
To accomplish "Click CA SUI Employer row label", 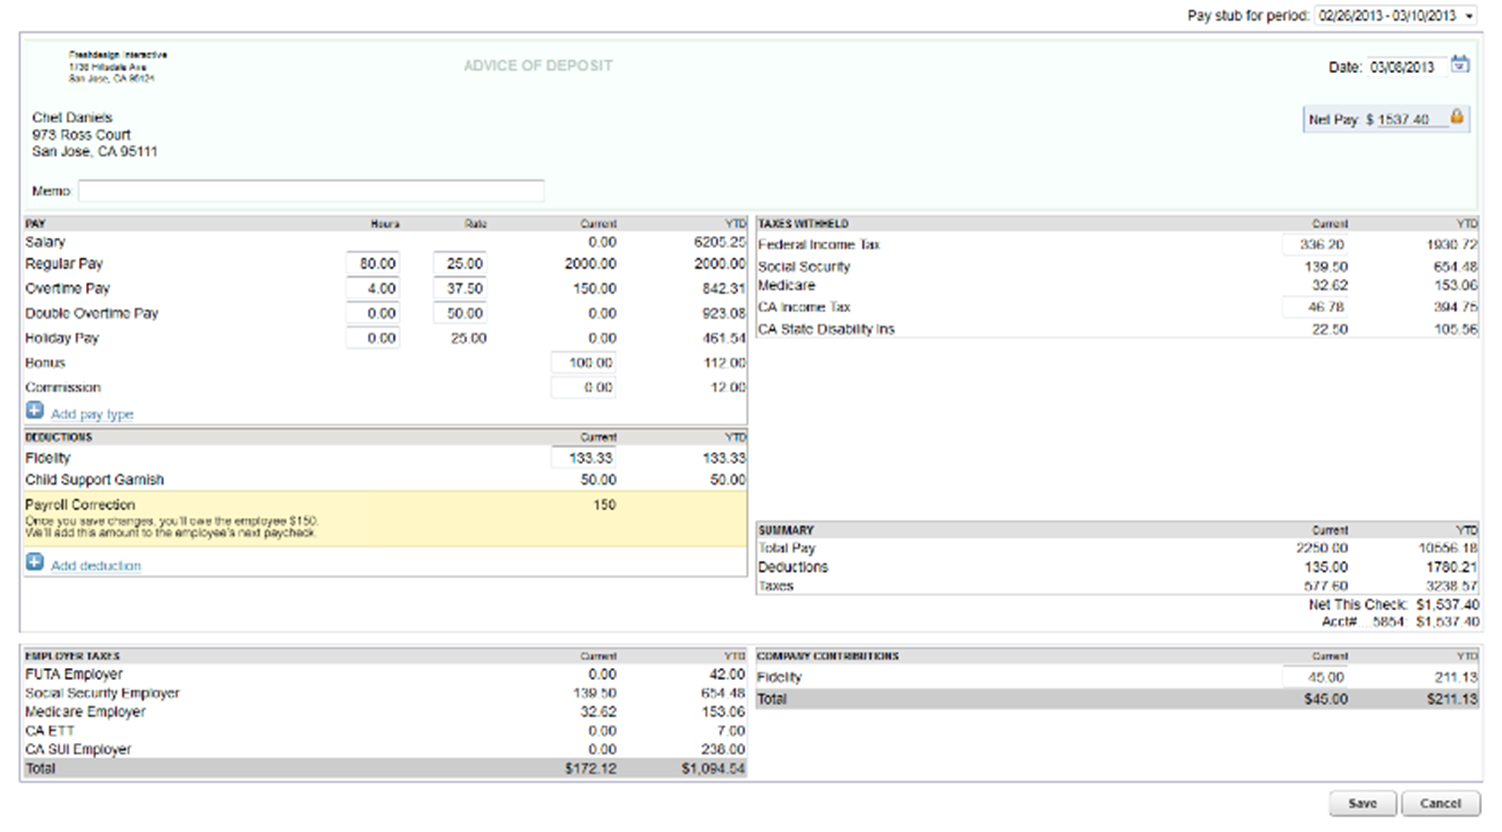I will click(78, 749).
